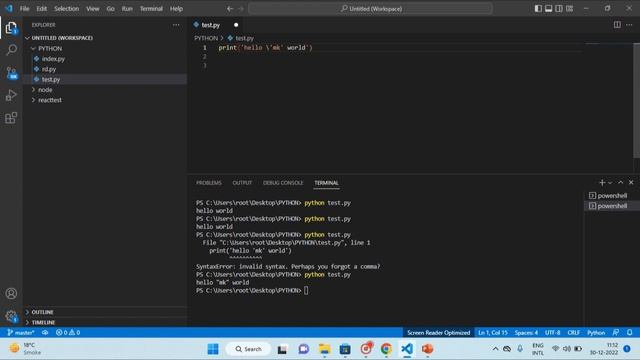Close the terminal panel

[631, 182]
